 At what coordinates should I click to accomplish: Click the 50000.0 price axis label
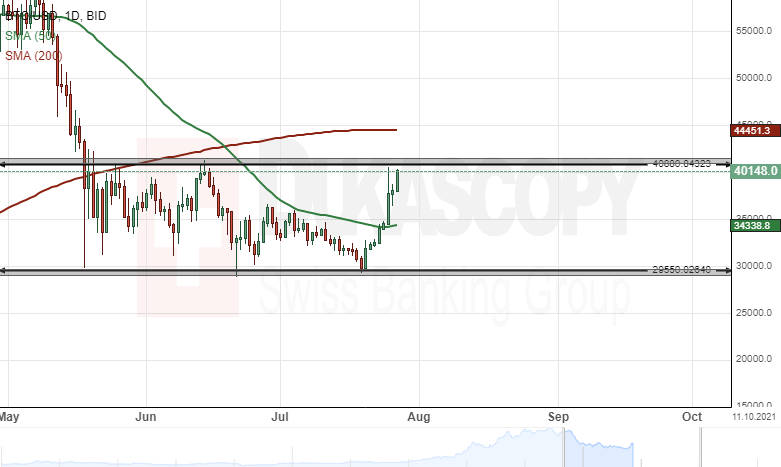754,78
